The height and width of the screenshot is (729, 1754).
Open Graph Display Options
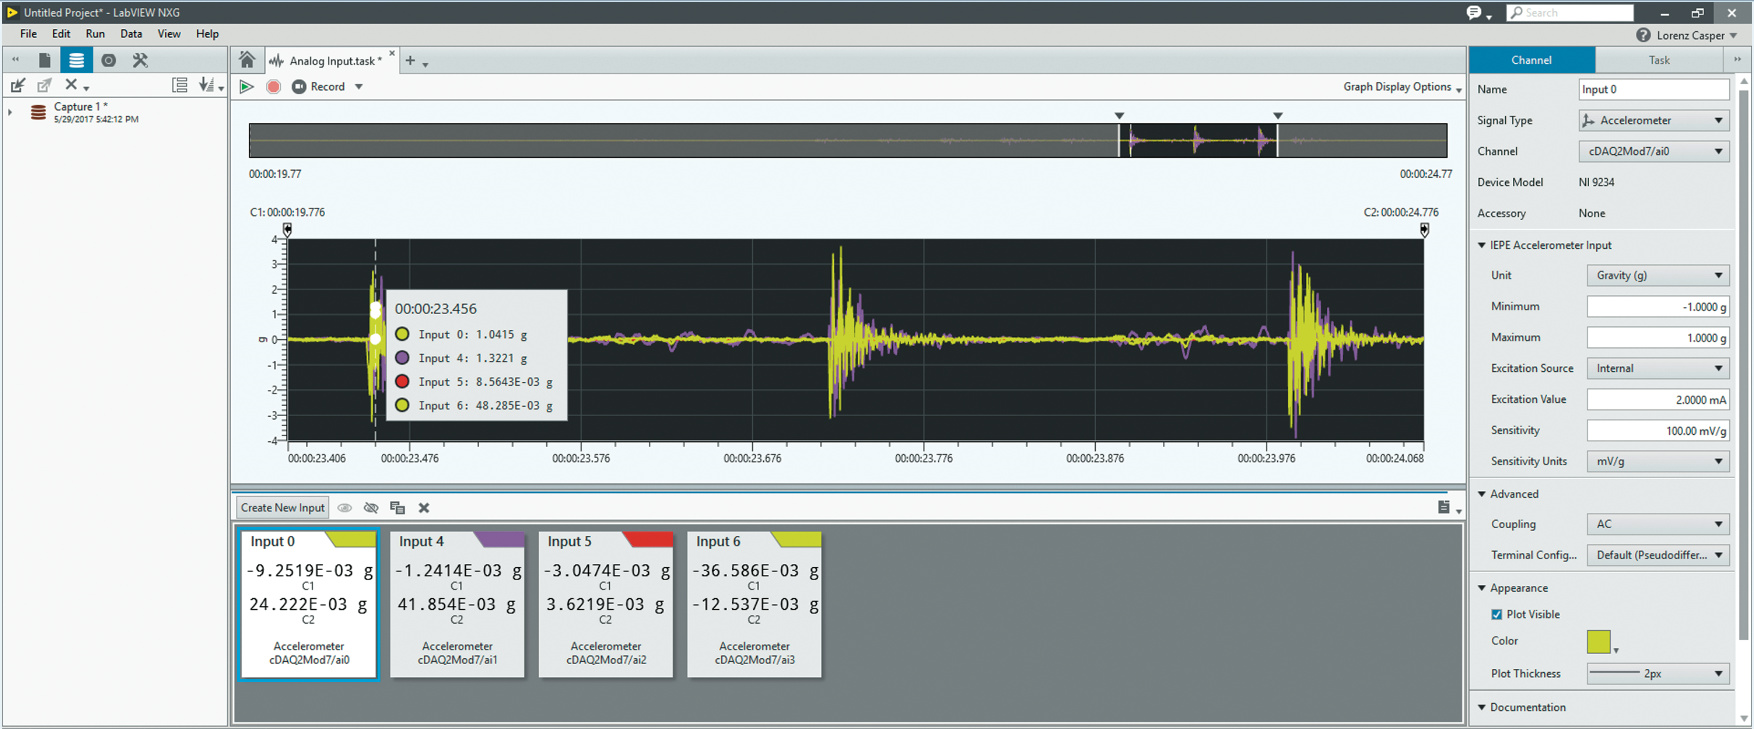1401,87
